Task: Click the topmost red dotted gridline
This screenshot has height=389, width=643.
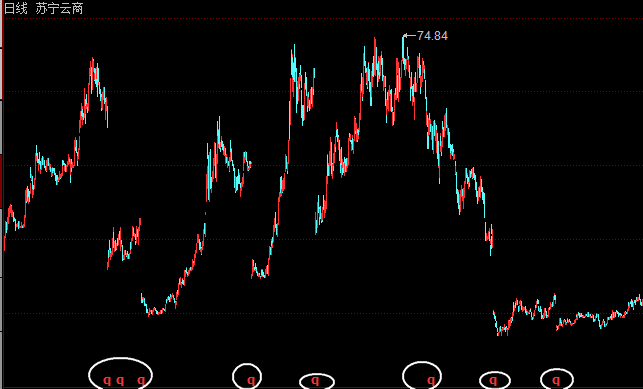Action: click(323, 18)
